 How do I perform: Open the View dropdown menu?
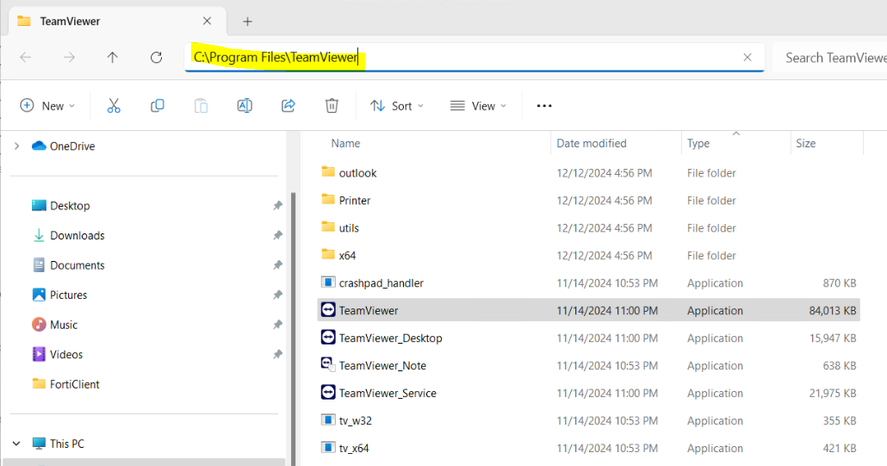pos(478,106)
